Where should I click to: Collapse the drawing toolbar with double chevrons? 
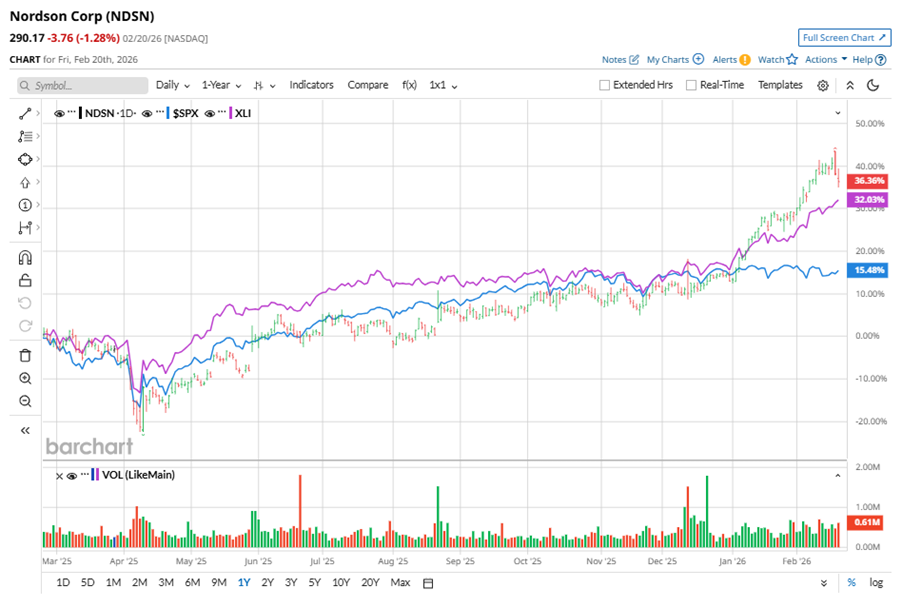click(x=23, y=430)
